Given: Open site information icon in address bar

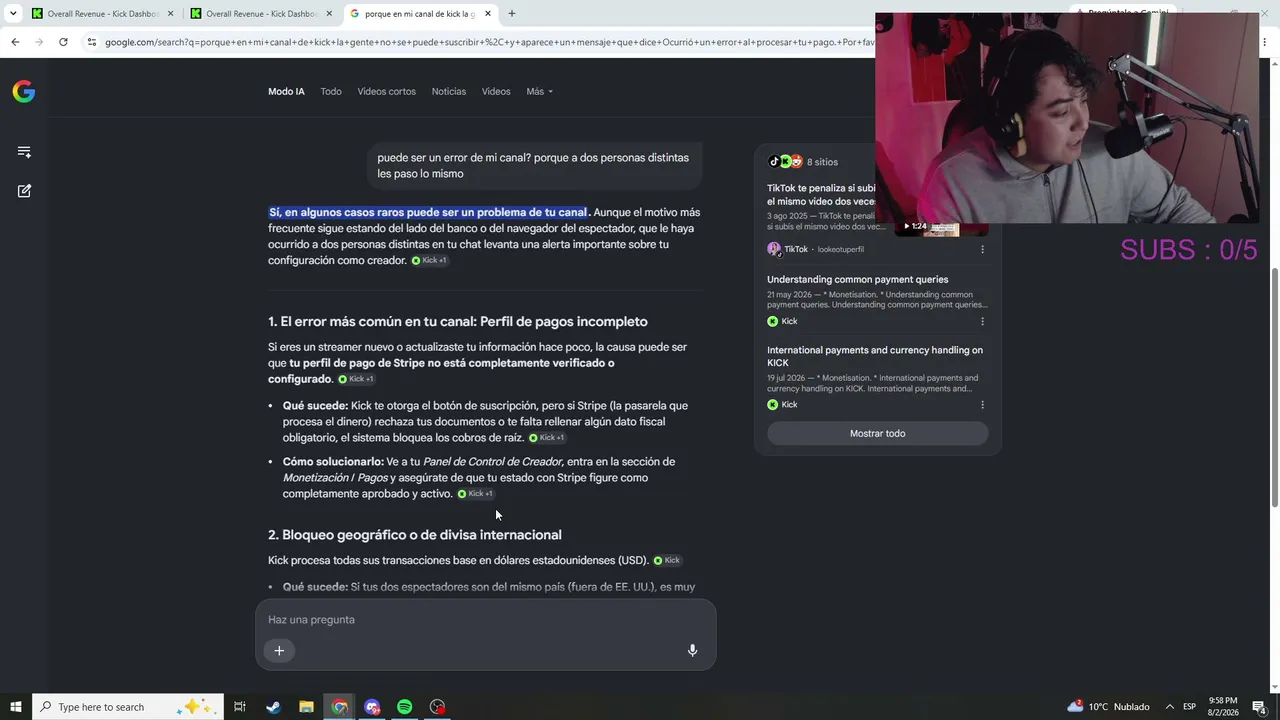Looking at the screenshot, I should point(92,42).
